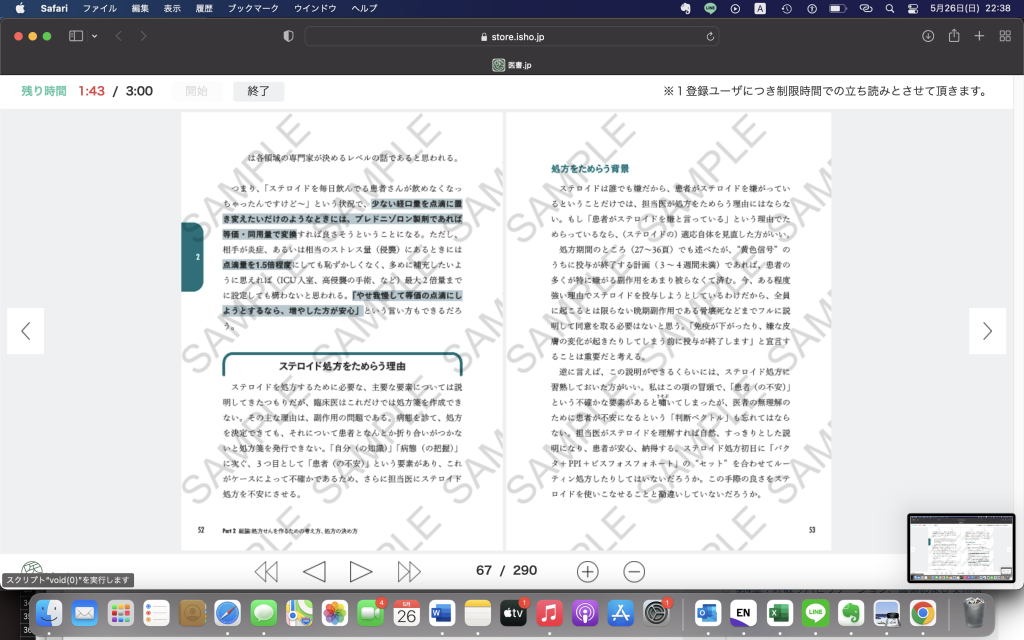
Task: Click Safari's Share icon in toolbar
Action: (954, 36)
